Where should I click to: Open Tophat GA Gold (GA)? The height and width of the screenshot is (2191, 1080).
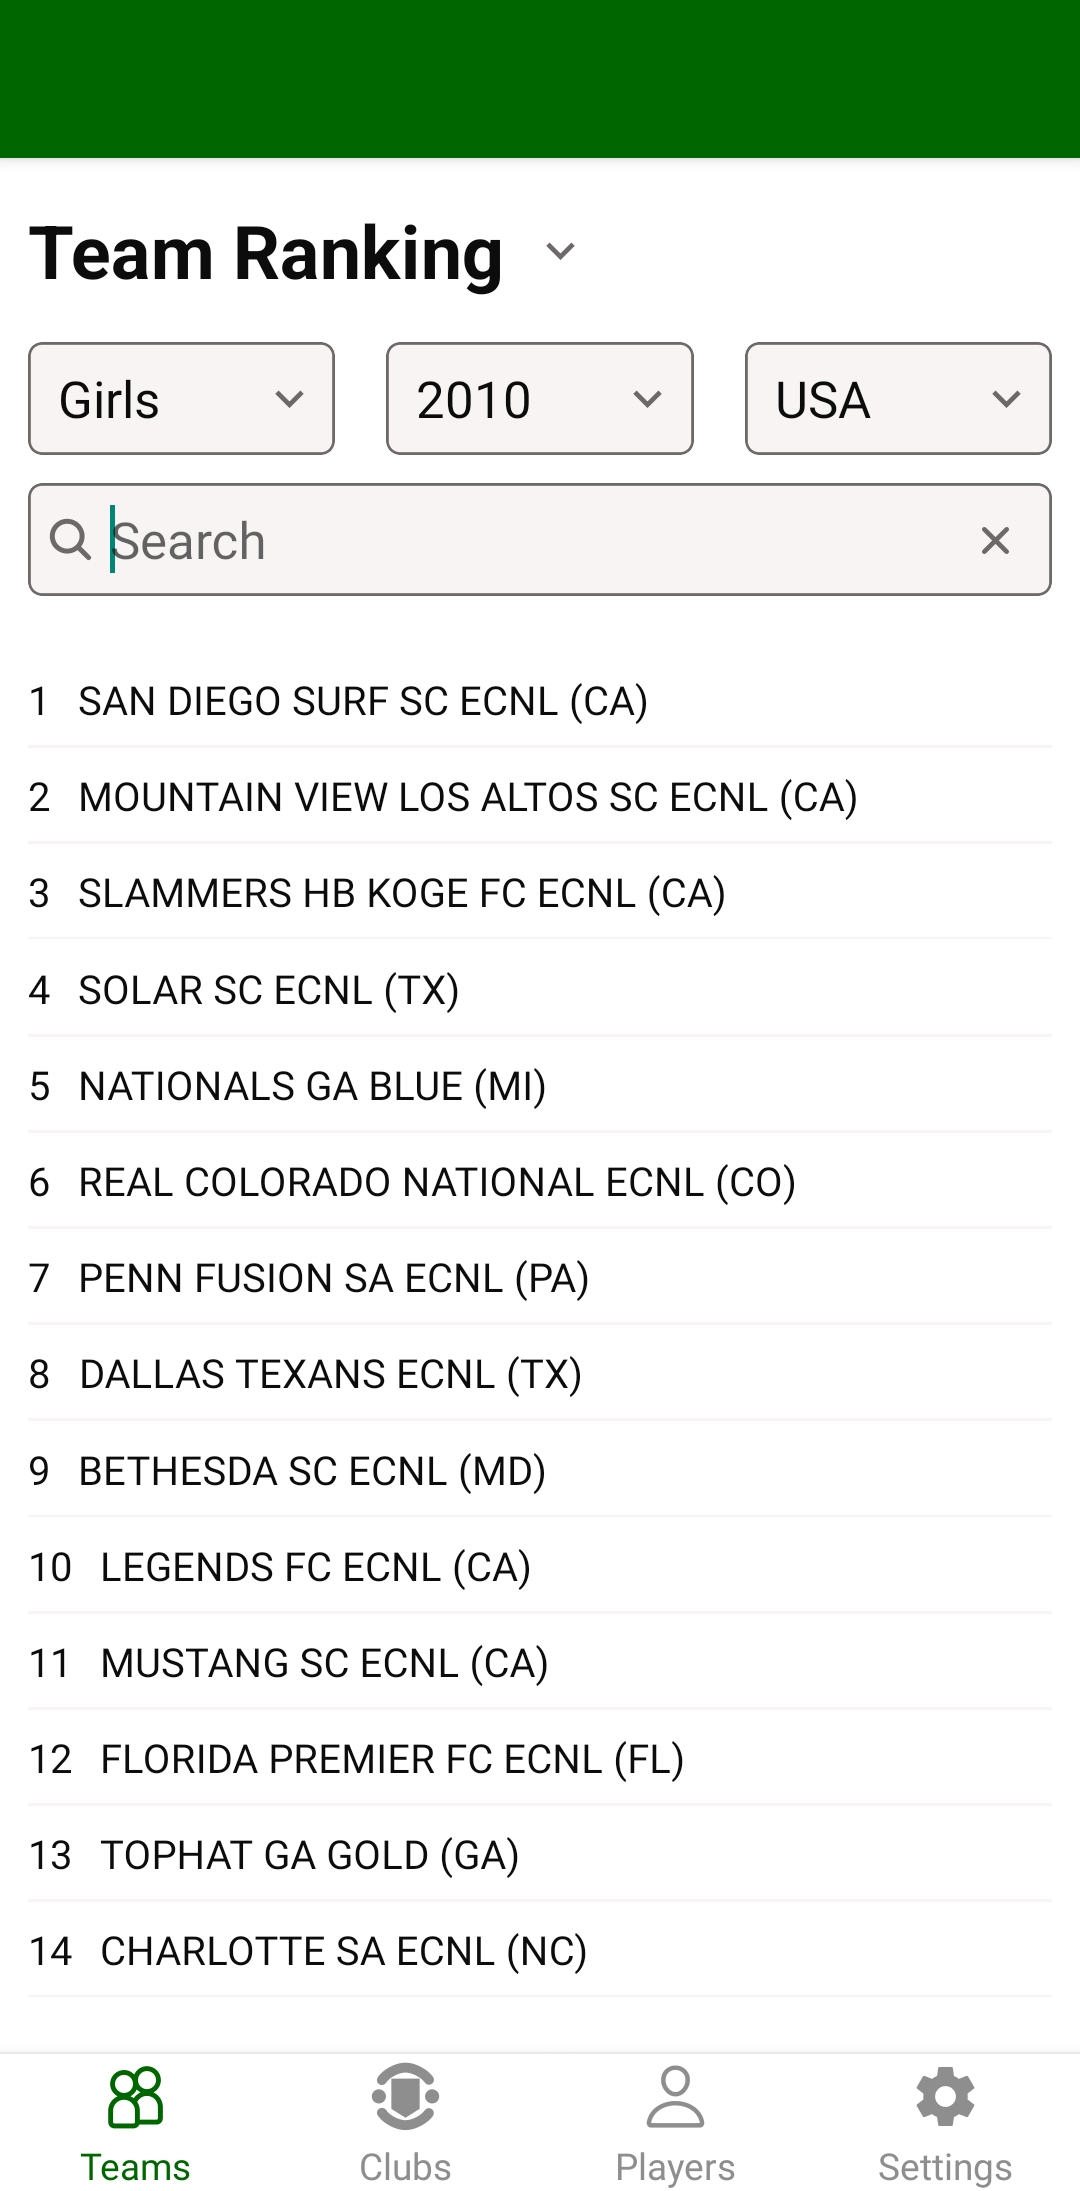[540, 1855]
